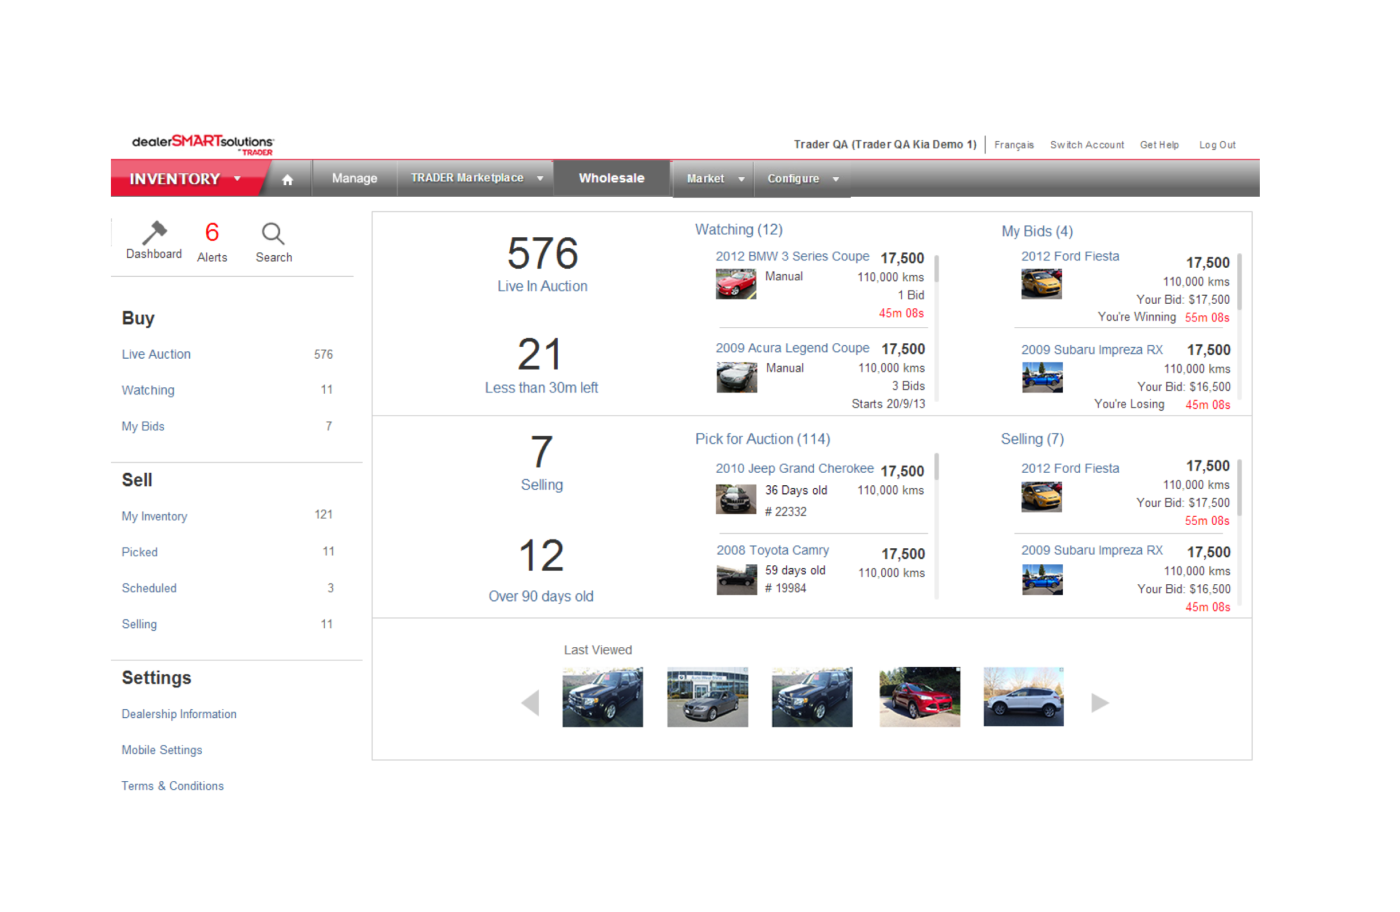
Task: Expand the Market dropdown
Action: 715,179
